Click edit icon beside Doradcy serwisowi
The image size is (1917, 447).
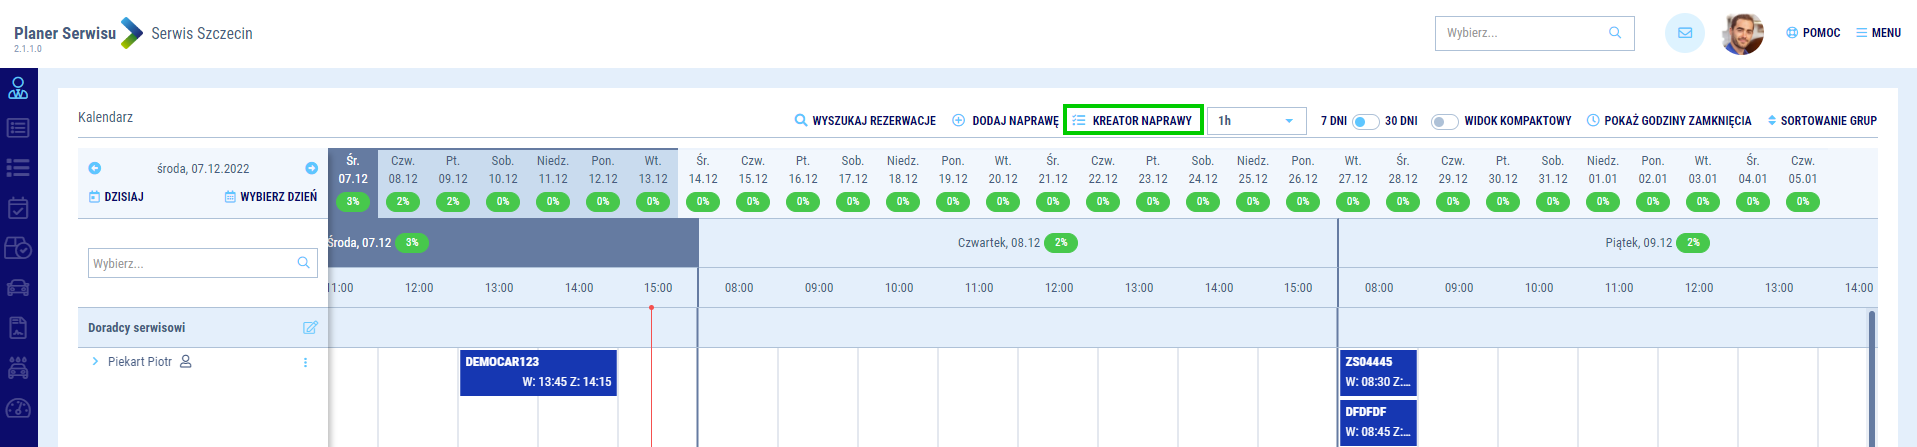(x=310, y=328)
